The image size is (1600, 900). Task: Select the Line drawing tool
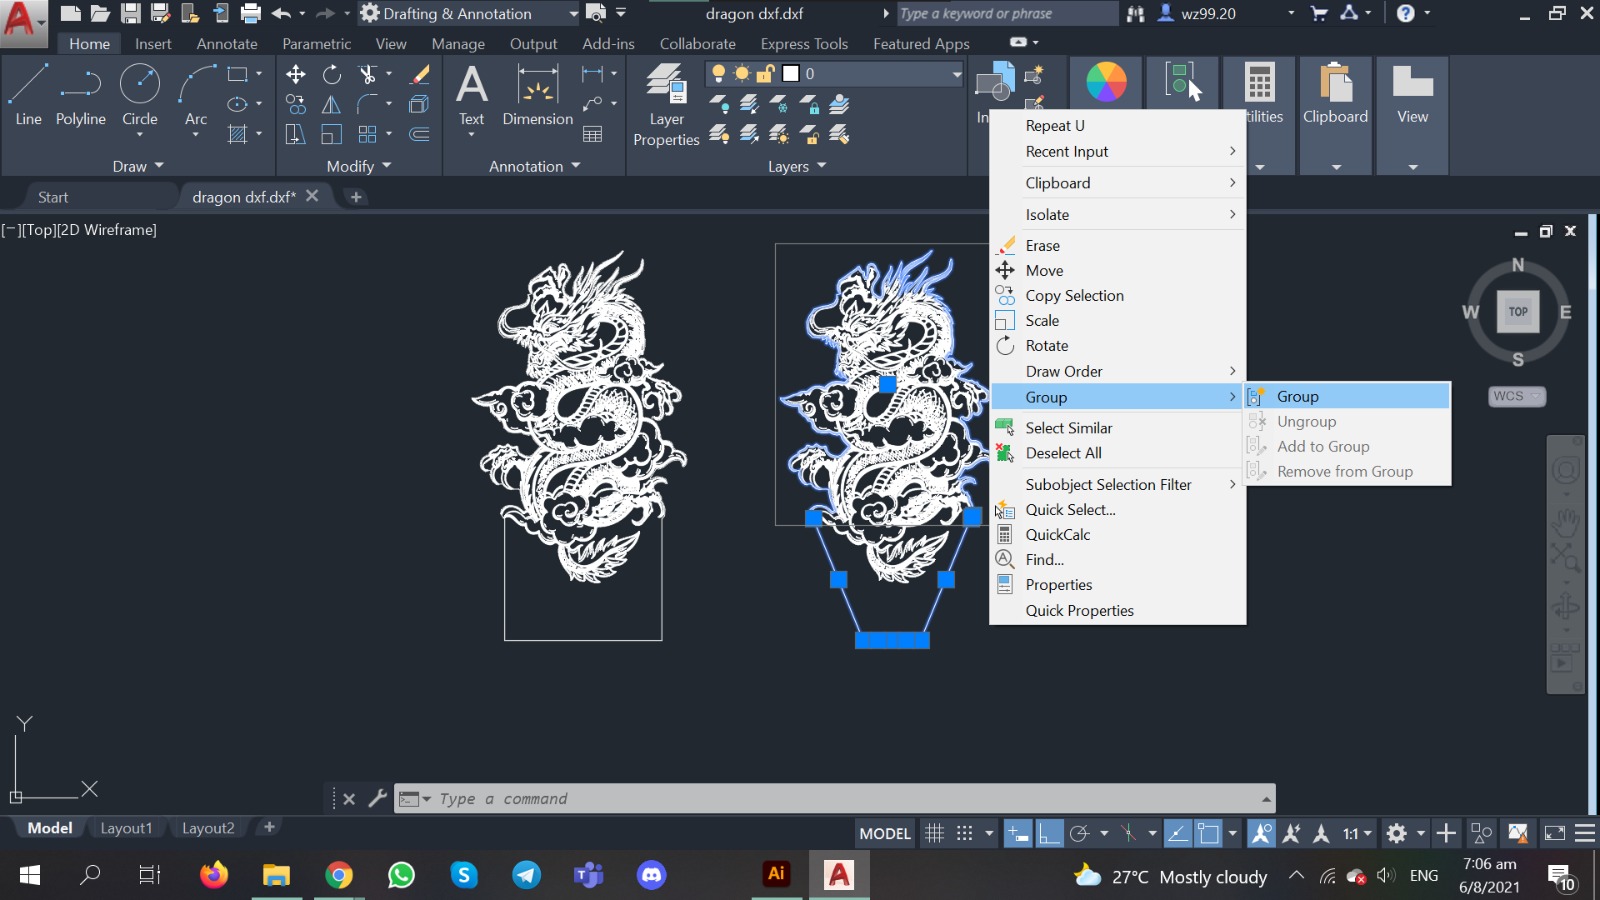[28, 95]
